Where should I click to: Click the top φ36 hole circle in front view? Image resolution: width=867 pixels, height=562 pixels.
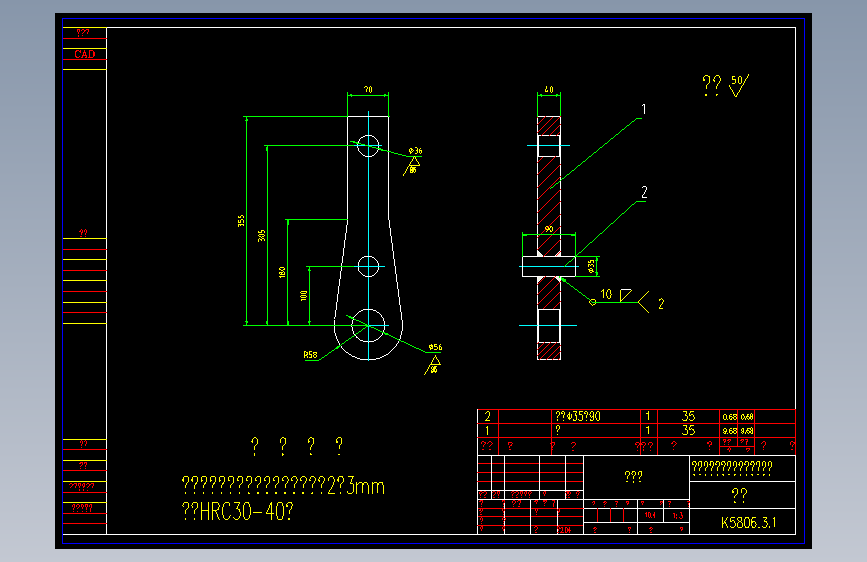coord(368,145)
